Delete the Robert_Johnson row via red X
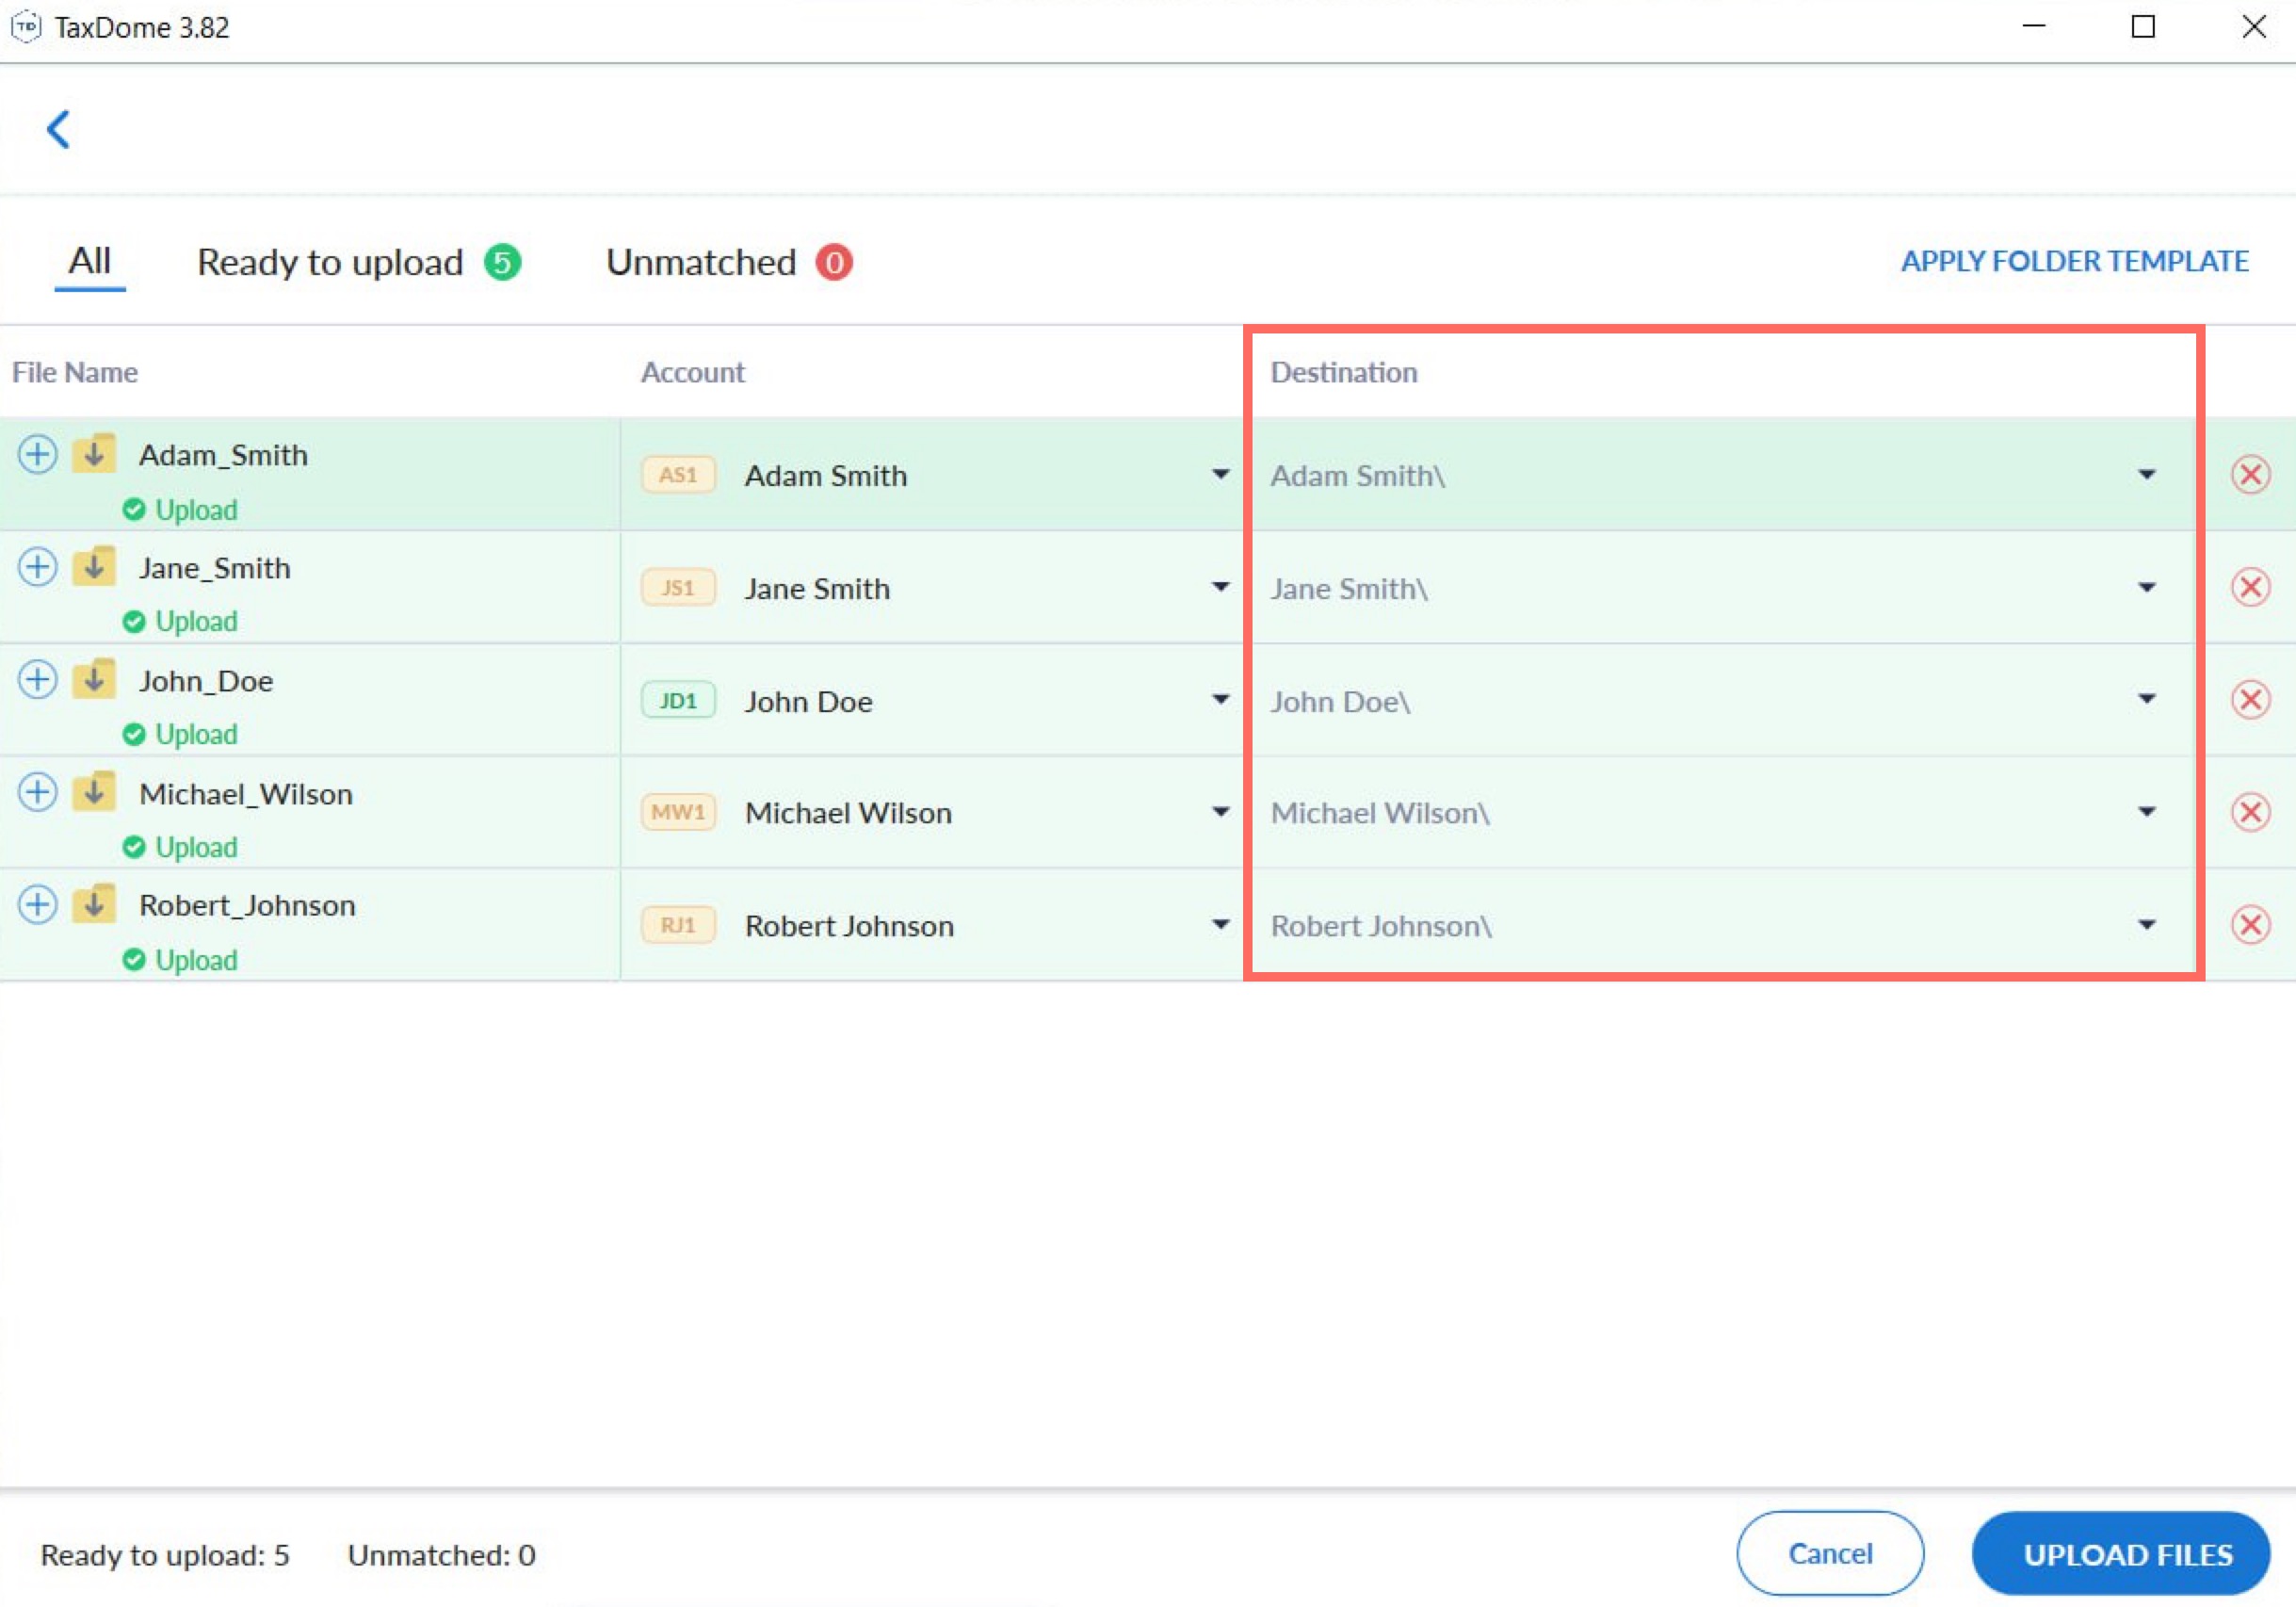 (x=2250, y=925)
